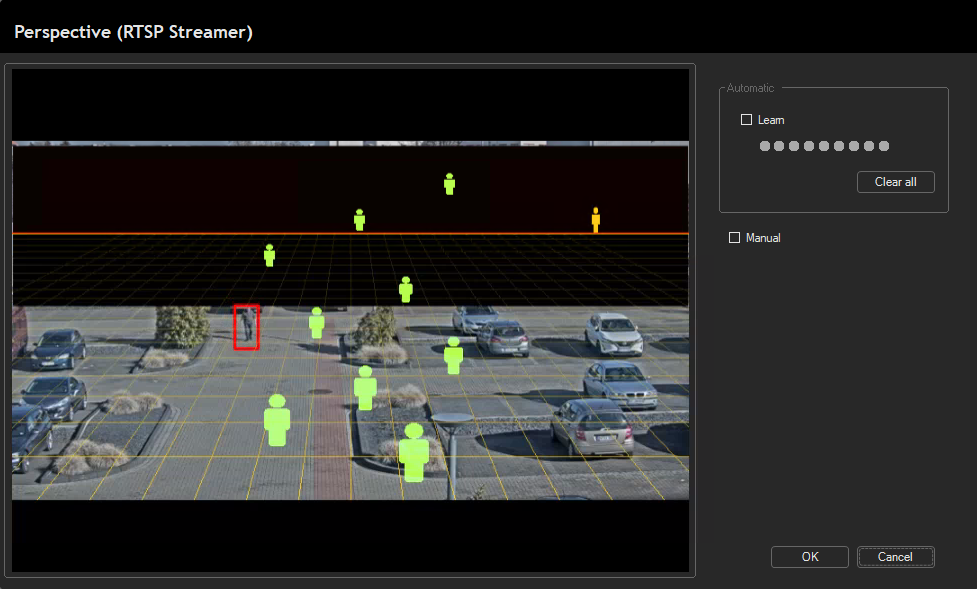977x589 pixels.
Task: Enable the Learn checkbox
Action: tap(746, 120)
